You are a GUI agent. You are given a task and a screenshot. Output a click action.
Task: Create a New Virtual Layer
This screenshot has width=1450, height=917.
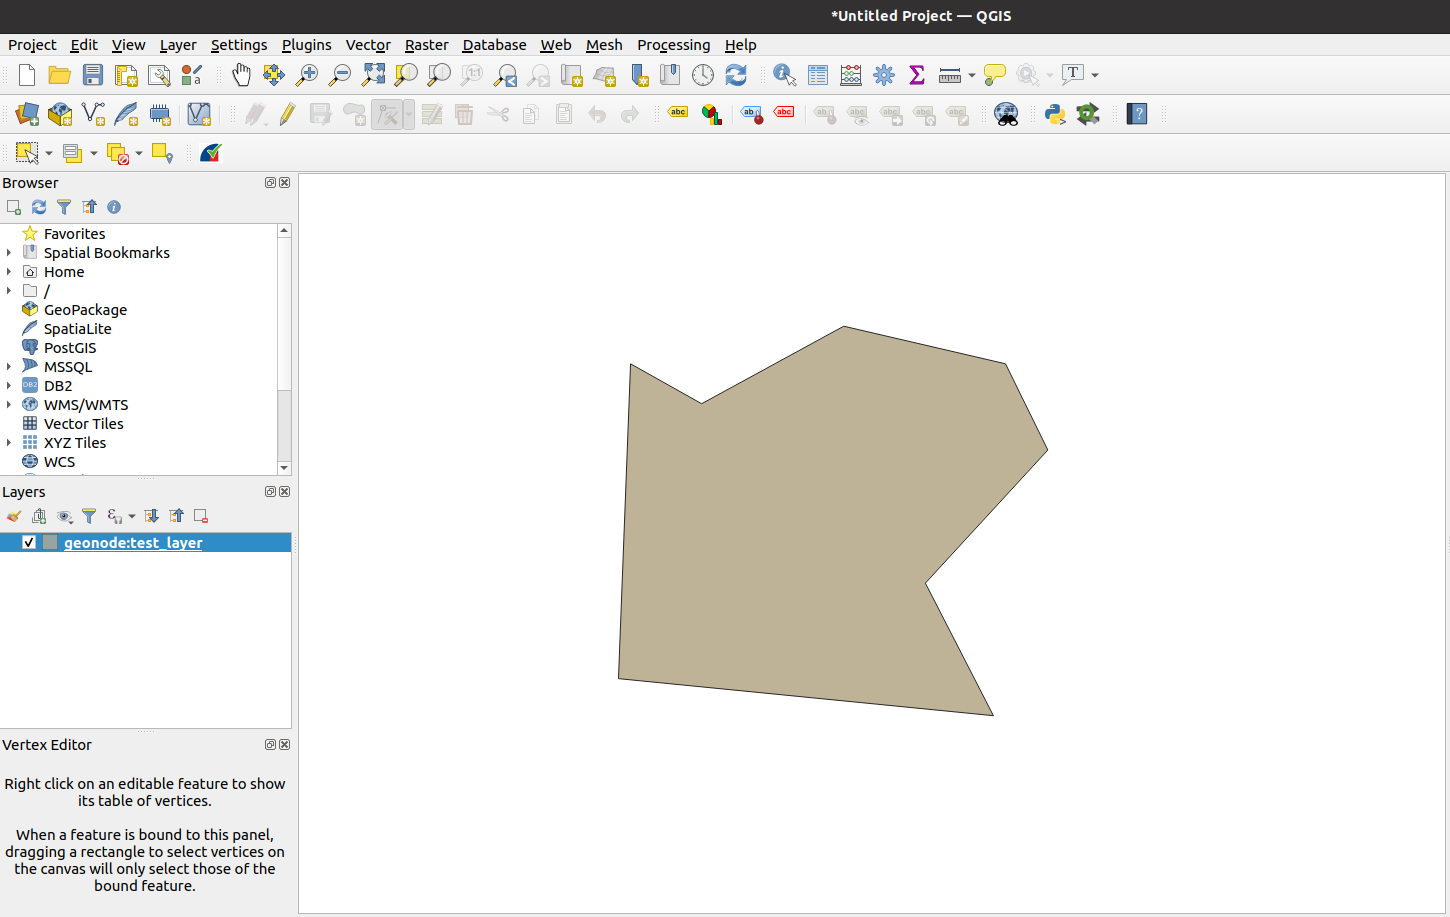click(x=199, y=114)
